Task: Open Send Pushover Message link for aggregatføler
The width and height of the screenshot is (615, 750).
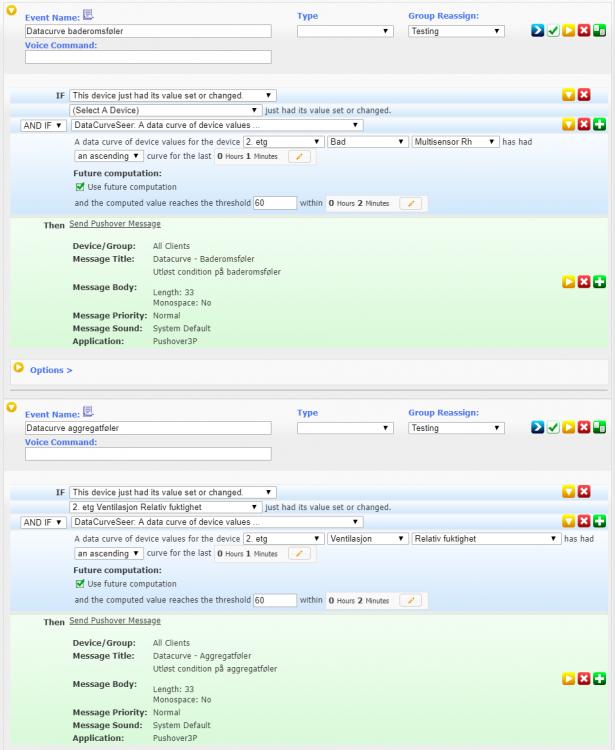Action: click(x=115, y=620)
